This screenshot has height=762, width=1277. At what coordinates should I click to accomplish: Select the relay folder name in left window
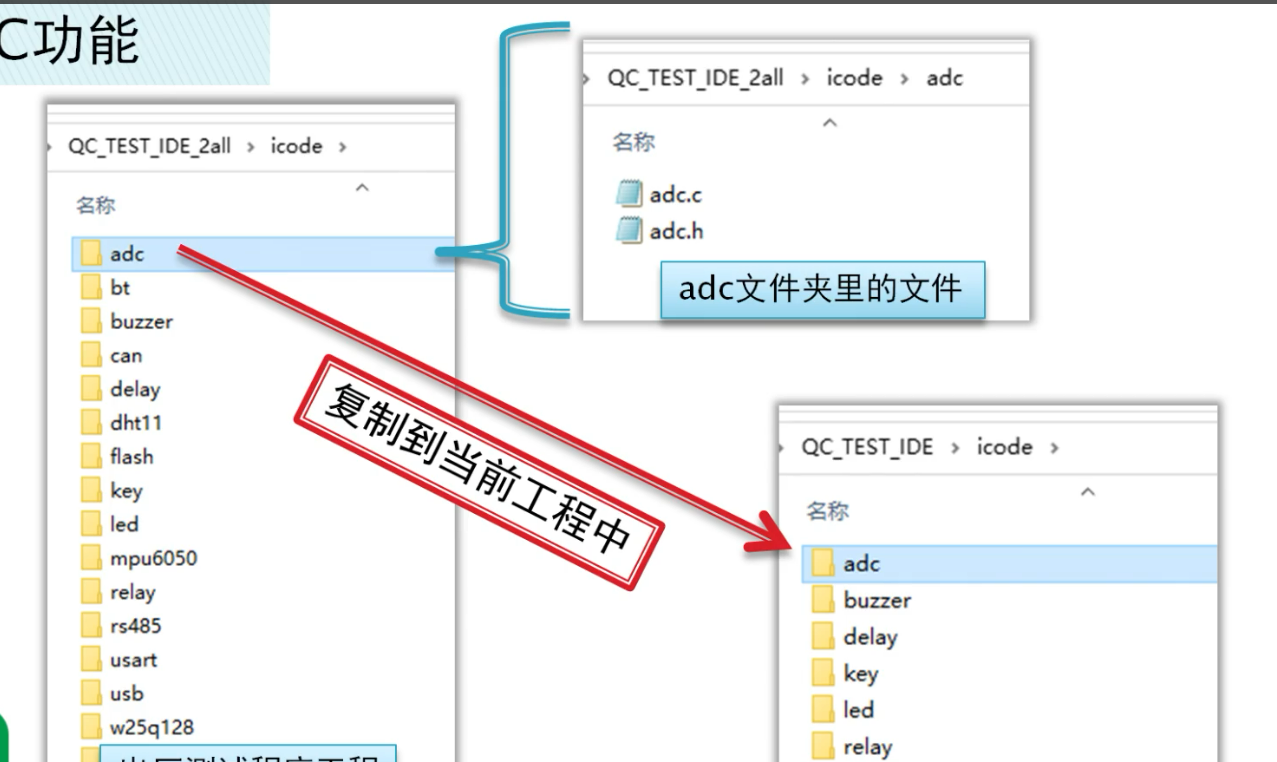coord(133,592)
